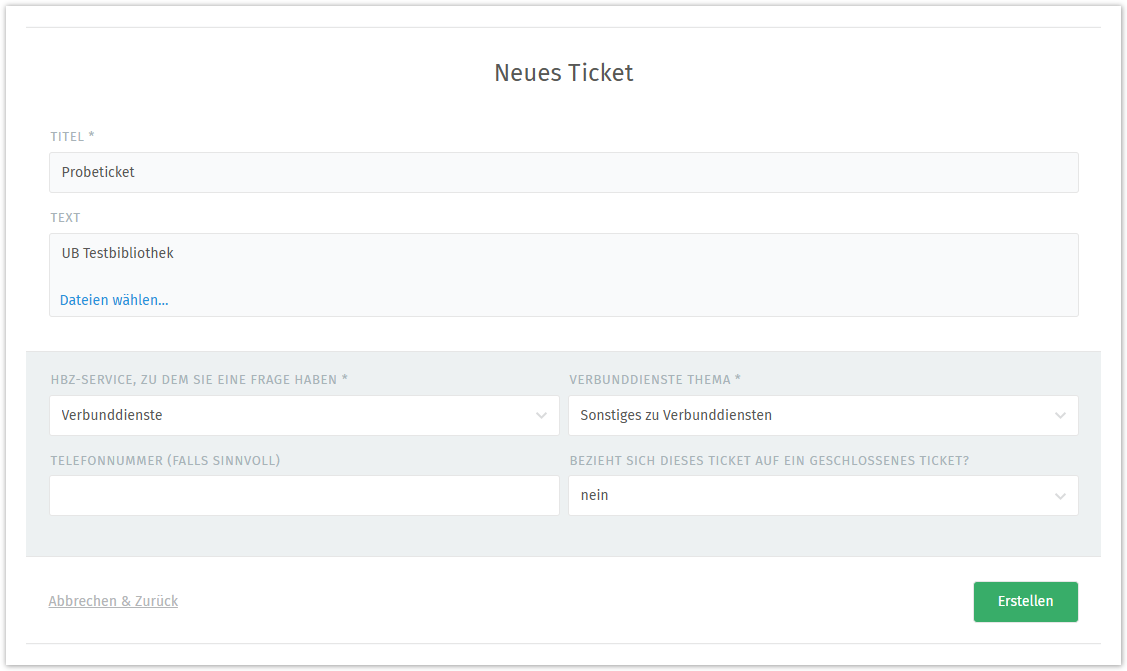Click the chevron beside "Sonstiges zu Verbunddiensten"

coord(1060,415)
